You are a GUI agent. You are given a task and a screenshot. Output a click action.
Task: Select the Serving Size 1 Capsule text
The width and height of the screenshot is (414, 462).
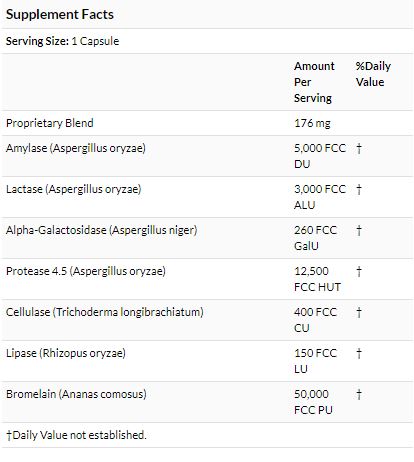(x=62, y=41)
